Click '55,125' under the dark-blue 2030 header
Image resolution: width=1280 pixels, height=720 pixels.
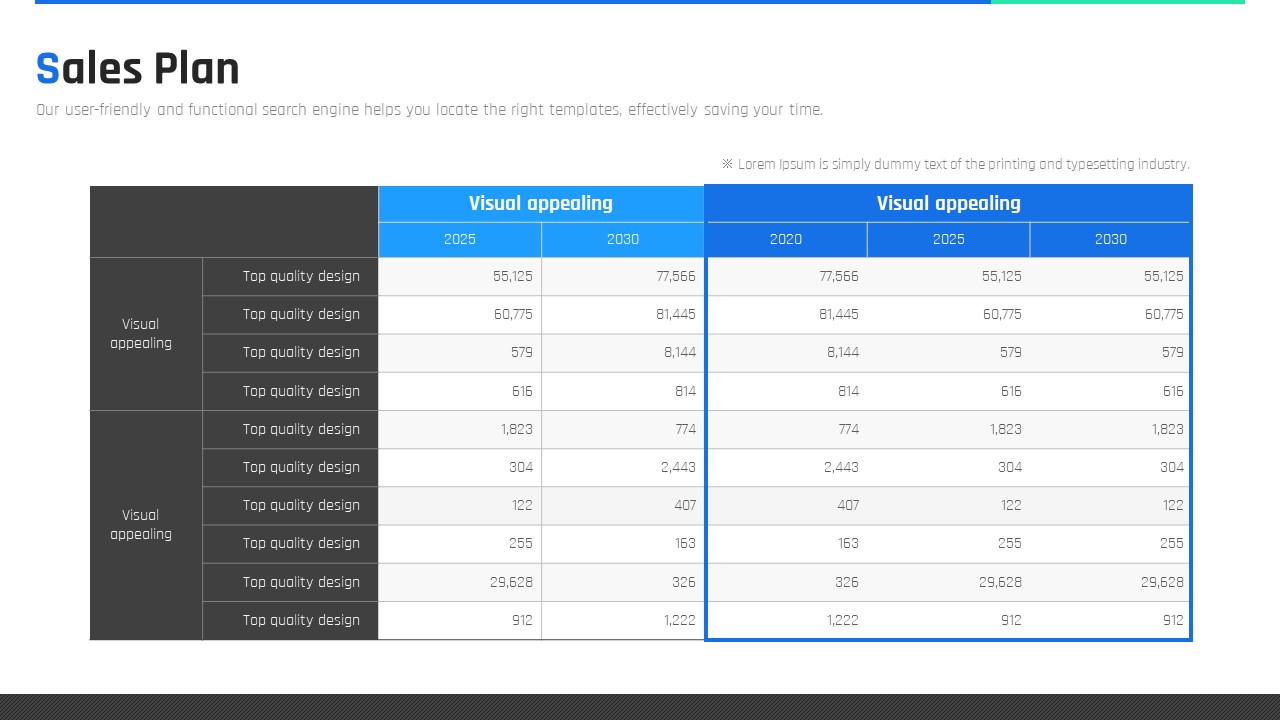tap(1164, 276)
